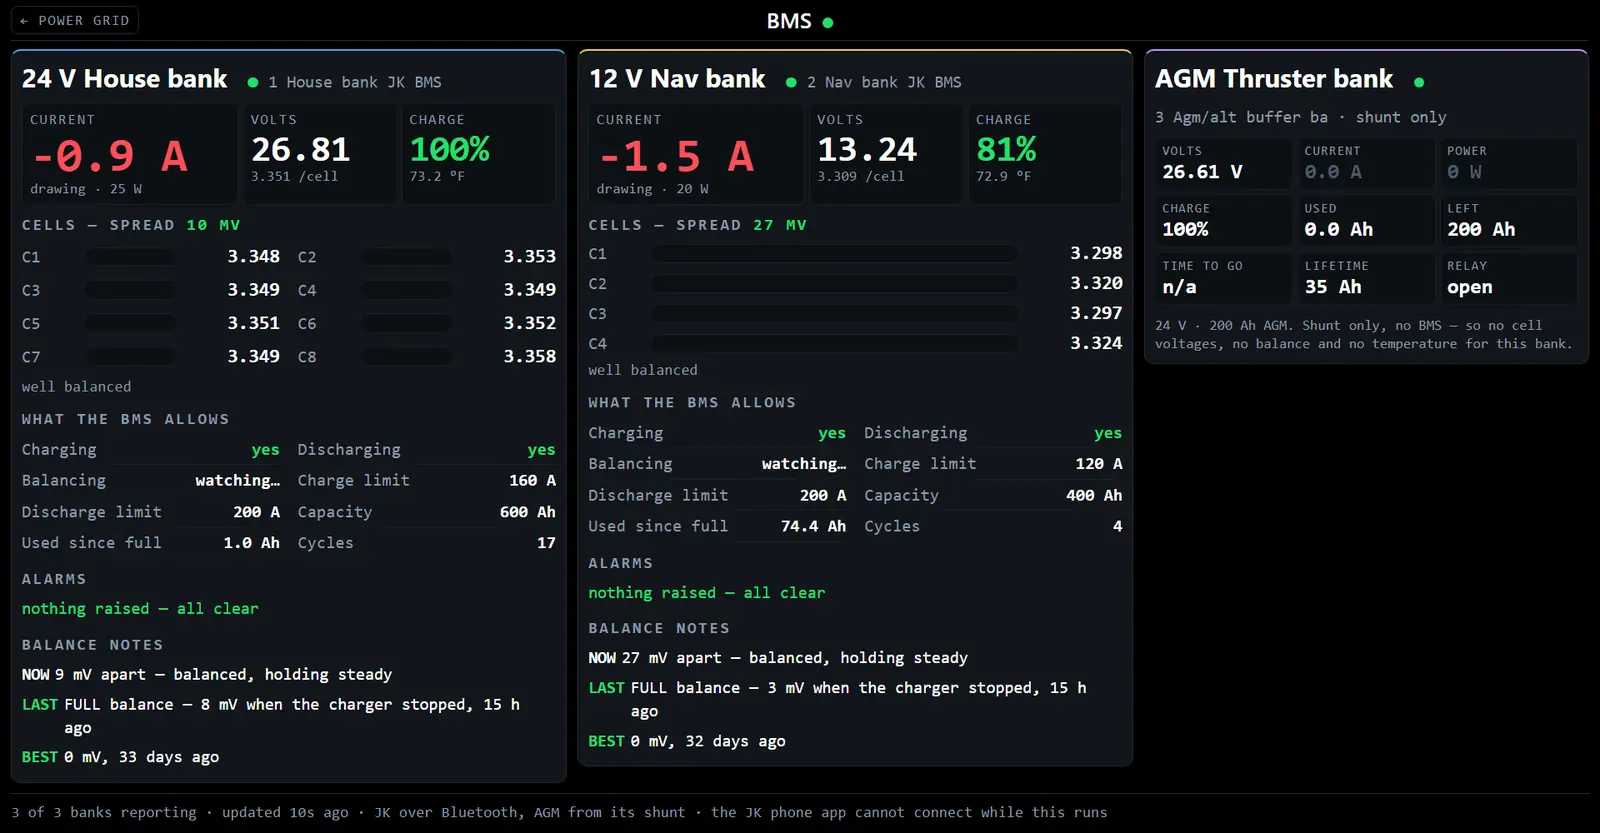Click House bank Cycles value 17

click(546, 543)
